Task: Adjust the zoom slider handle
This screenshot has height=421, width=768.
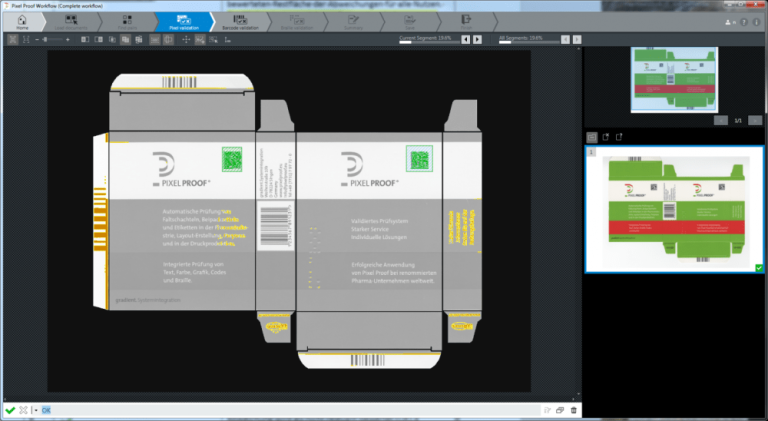Action: tap(47, 40)
